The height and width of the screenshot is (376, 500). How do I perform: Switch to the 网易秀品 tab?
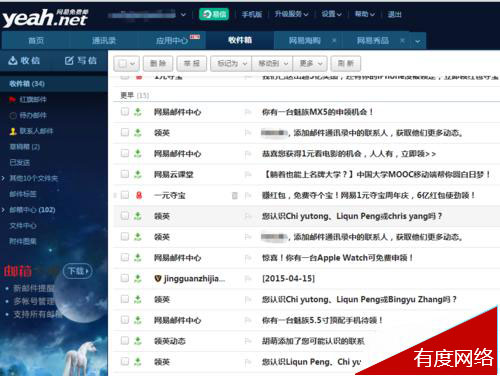[x=373, y=41]
